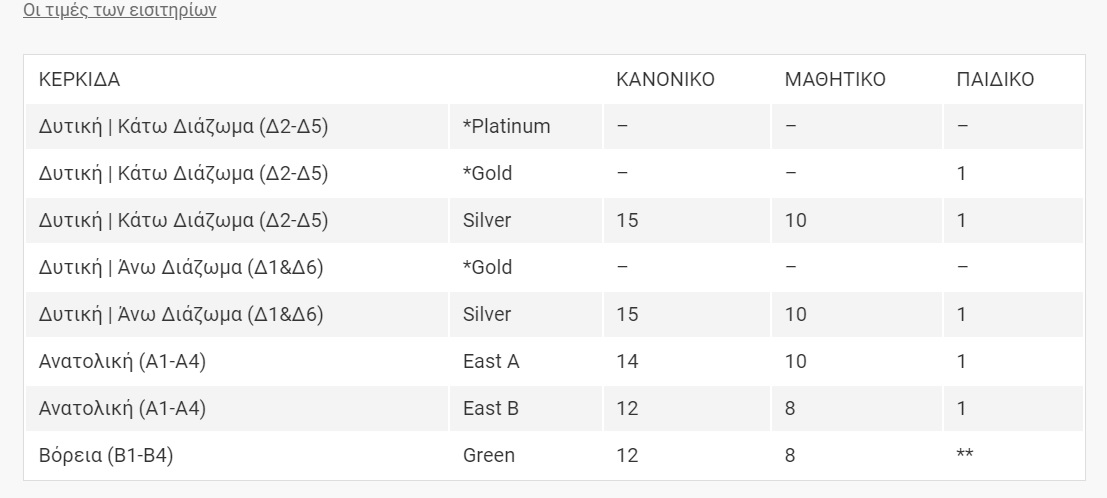Select Ανατολική (Α1-Α4) in the East B row

(x=122, y=408)
